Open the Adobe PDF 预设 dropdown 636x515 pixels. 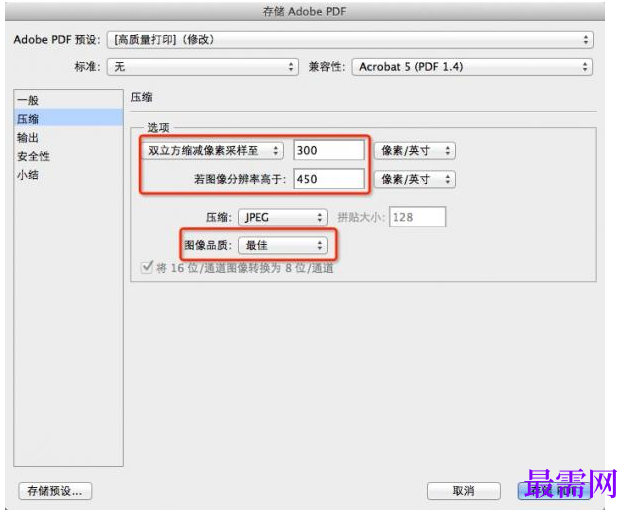click(x=350, y=40)
